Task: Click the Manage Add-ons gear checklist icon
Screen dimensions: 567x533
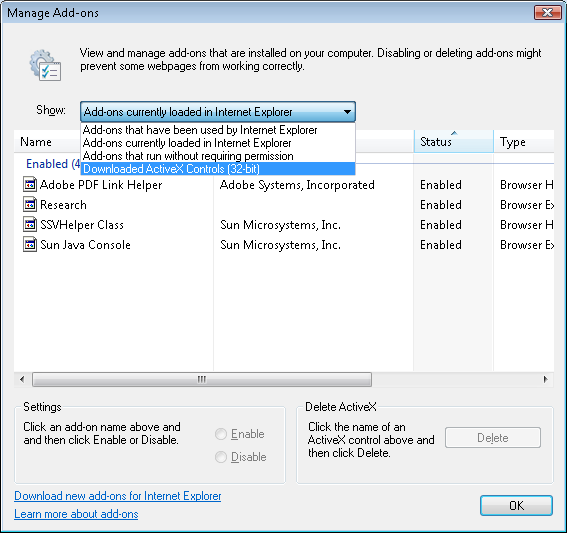Action: pos(45,65)
